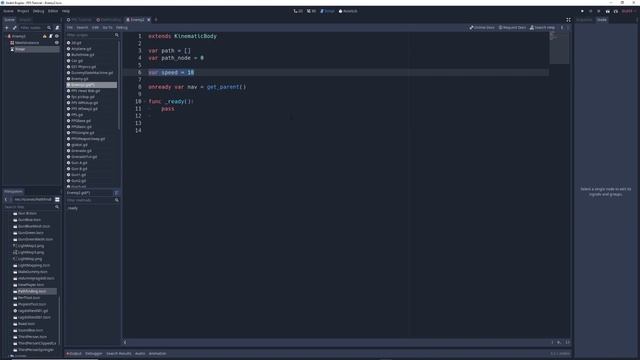Click the search icon in Filter methods
This screenshot has width=640, height=360.
click(117, 200)
